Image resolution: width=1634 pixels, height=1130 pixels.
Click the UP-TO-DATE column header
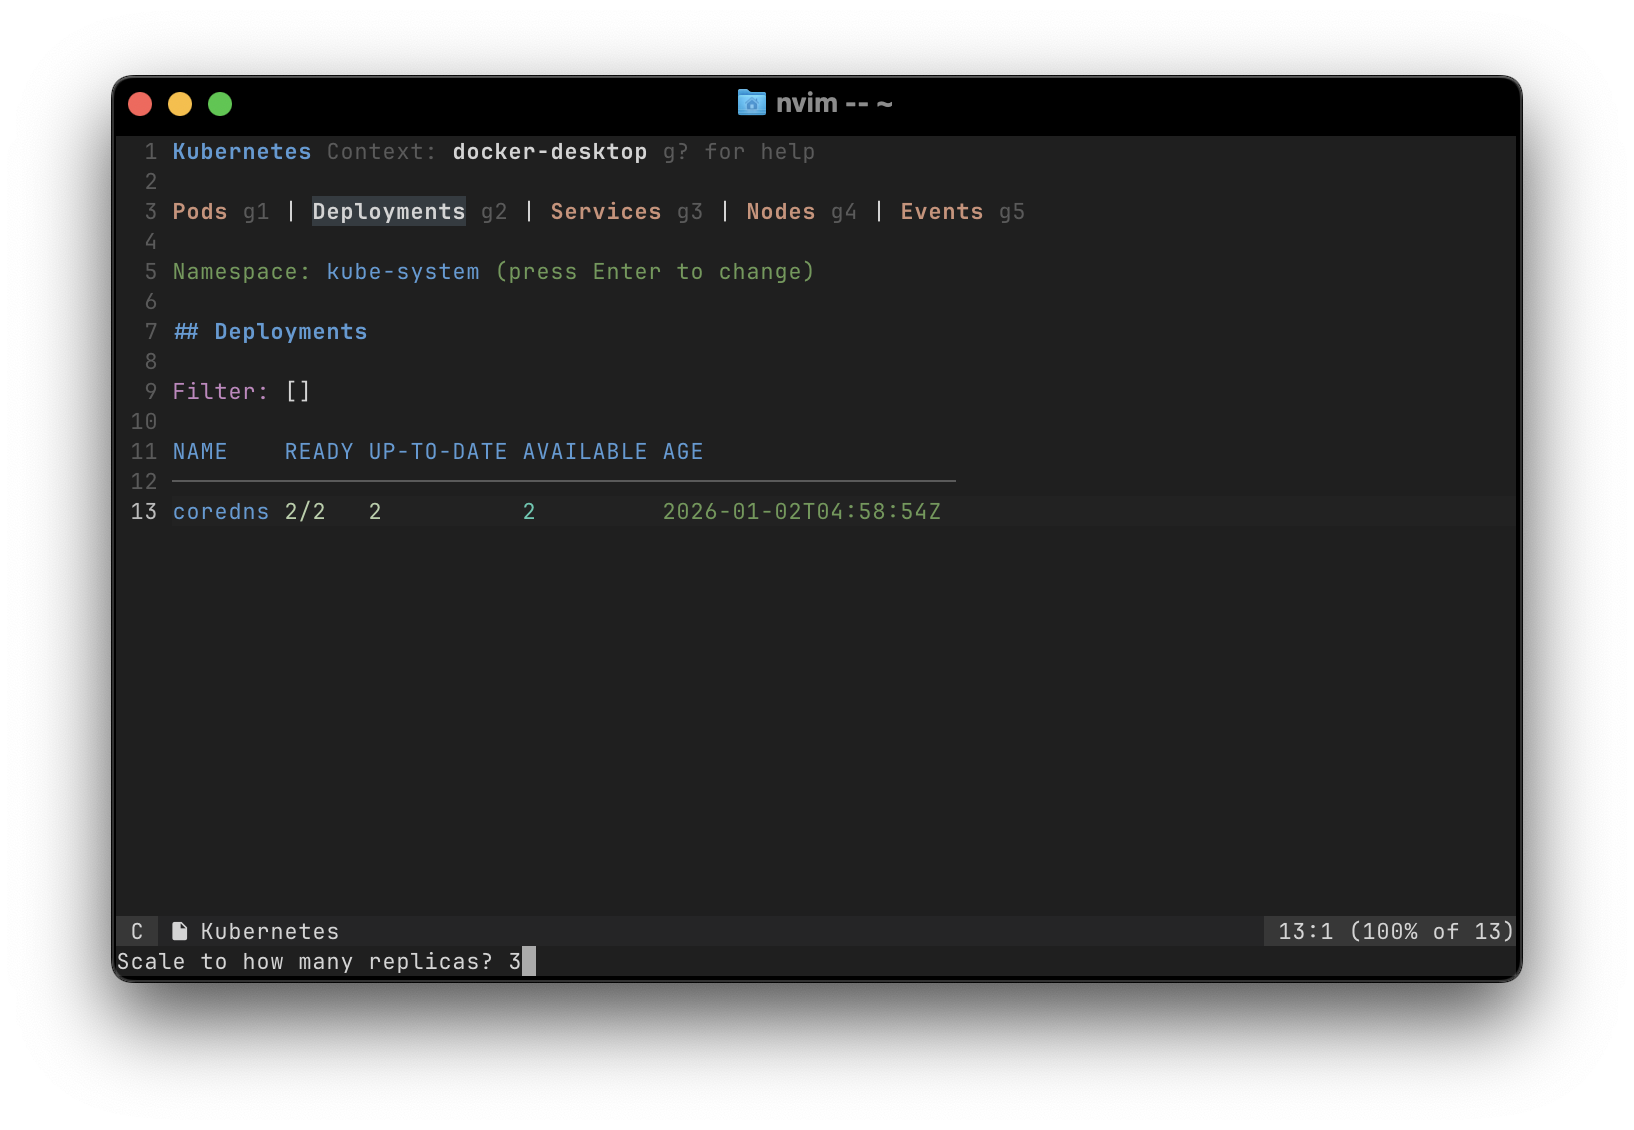click(x=438, y=452)
